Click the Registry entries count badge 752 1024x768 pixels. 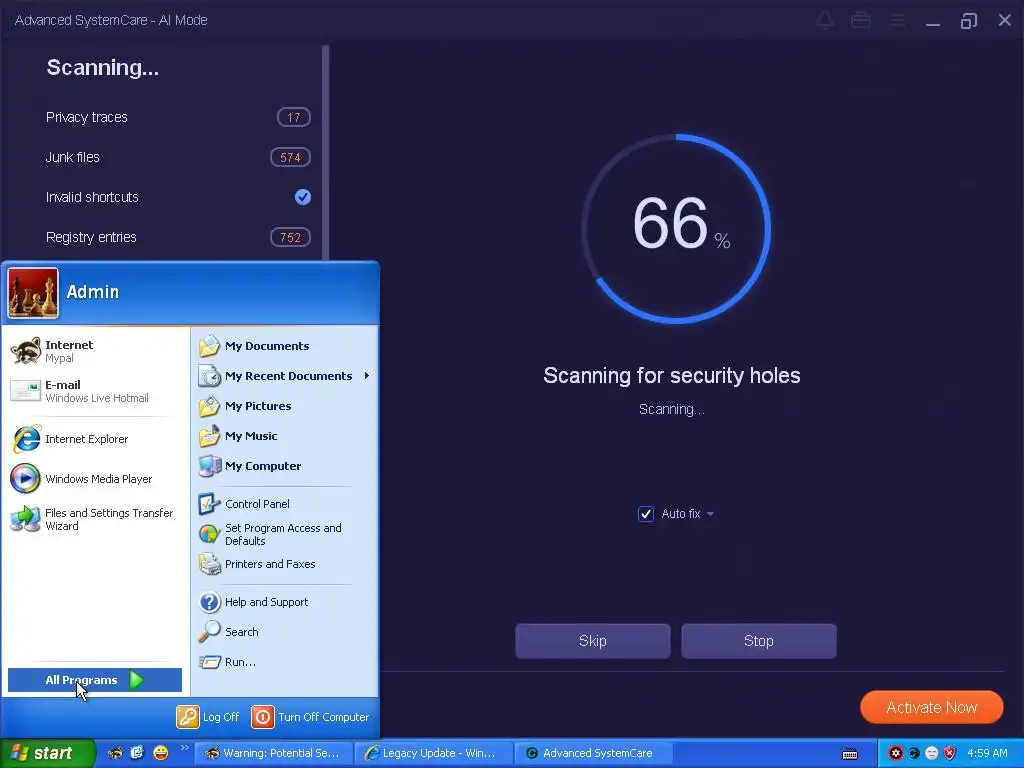click(290, 237)
